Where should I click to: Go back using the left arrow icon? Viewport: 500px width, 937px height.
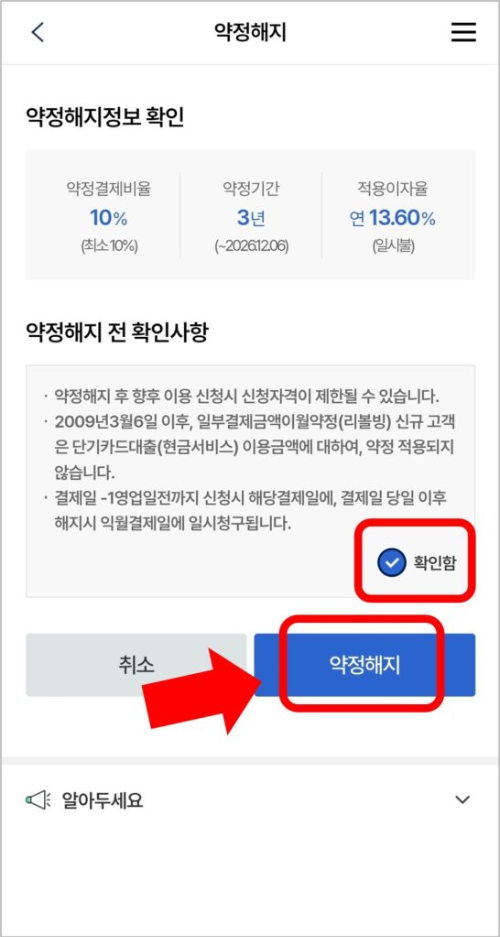coord(38,32)
